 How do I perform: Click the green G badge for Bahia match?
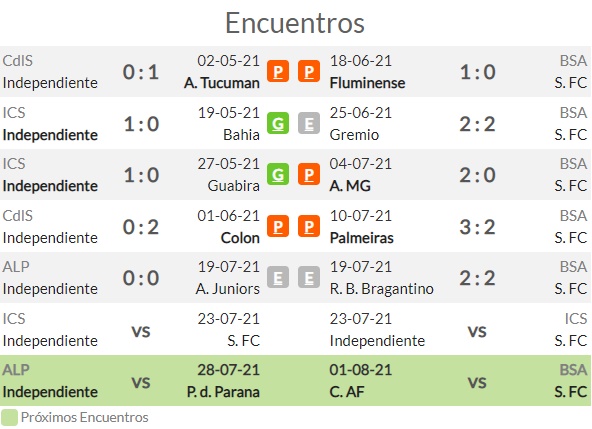point(278,123)
